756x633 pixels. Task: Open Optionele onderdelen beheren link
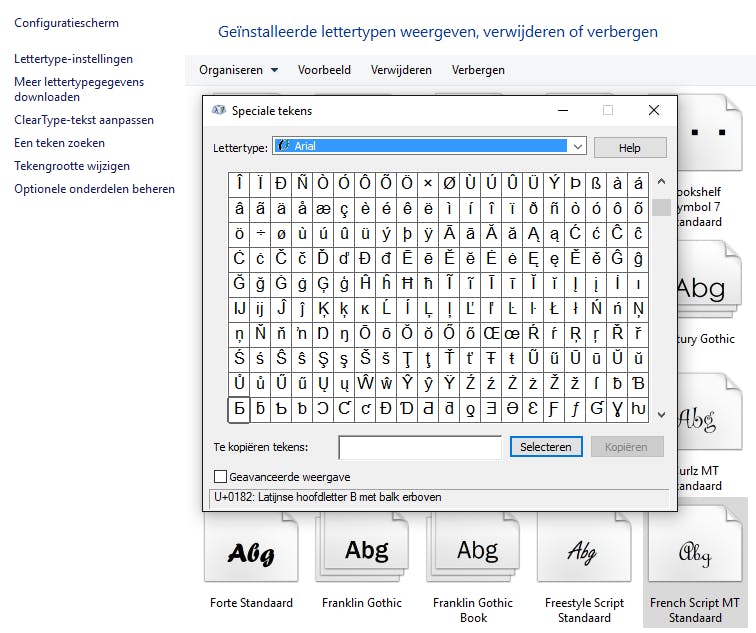click(94, 189)
